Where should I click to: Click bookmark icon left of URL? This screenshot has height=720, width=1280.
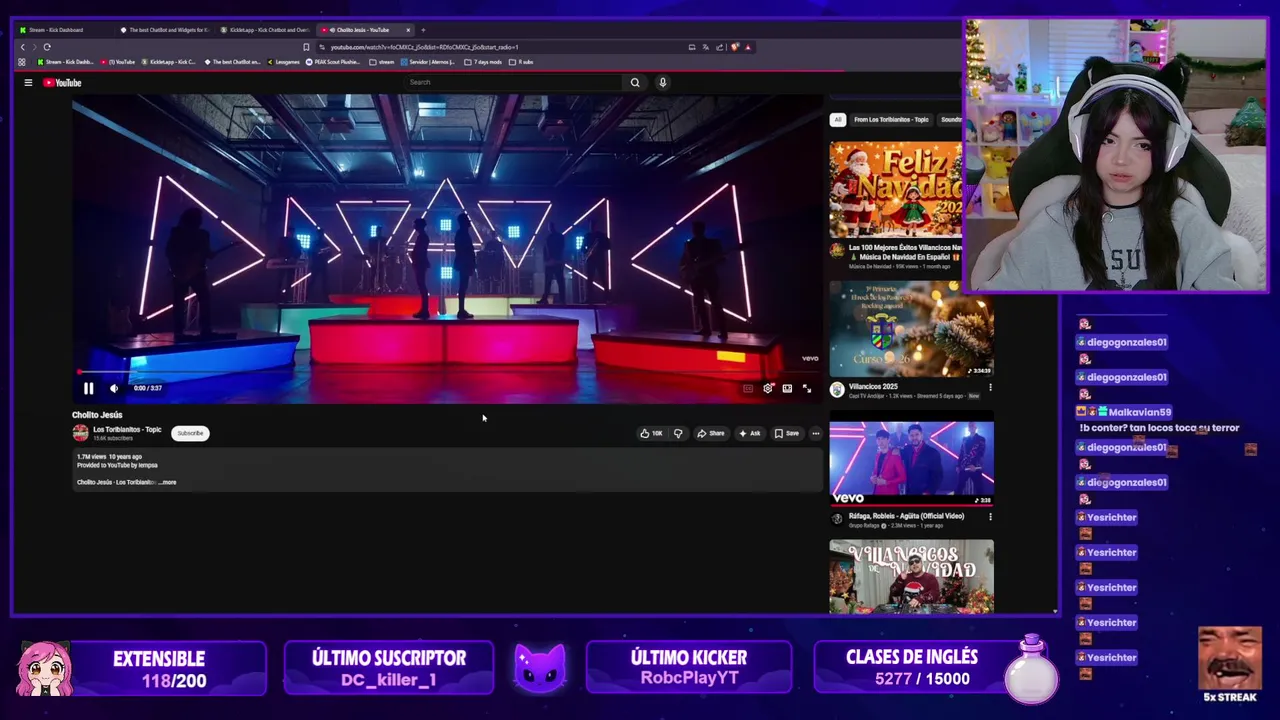pos(306,47)
